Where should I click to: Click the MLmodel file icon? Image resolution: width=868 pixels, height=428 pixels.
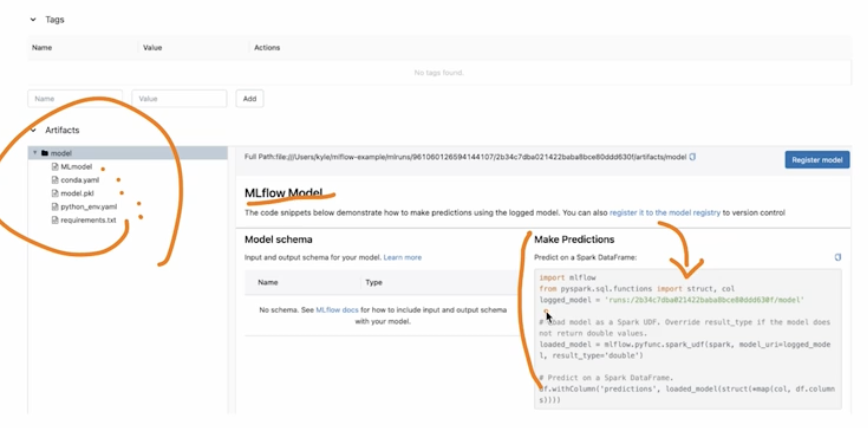55,167
